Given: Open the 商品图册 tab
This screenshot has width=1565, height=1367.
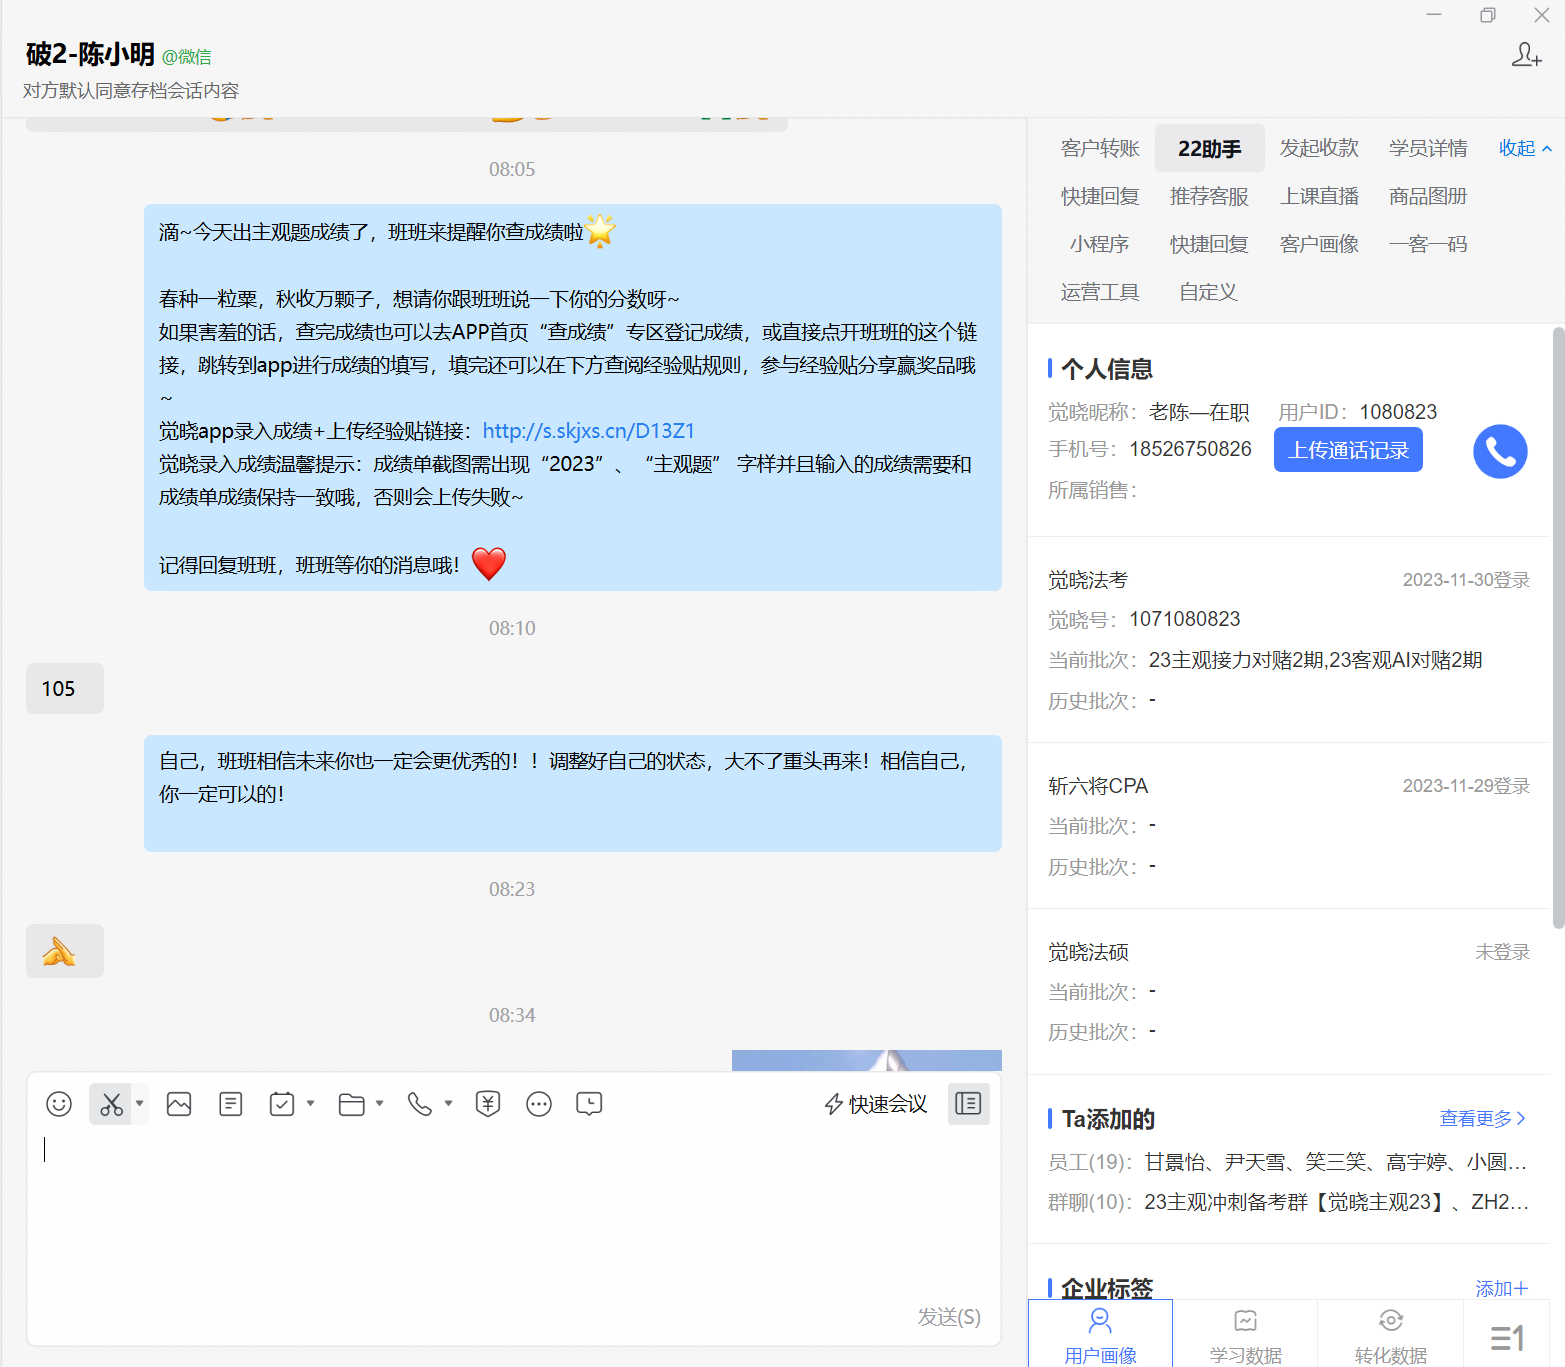Looking at the screenshot, I should [1428, 197].
